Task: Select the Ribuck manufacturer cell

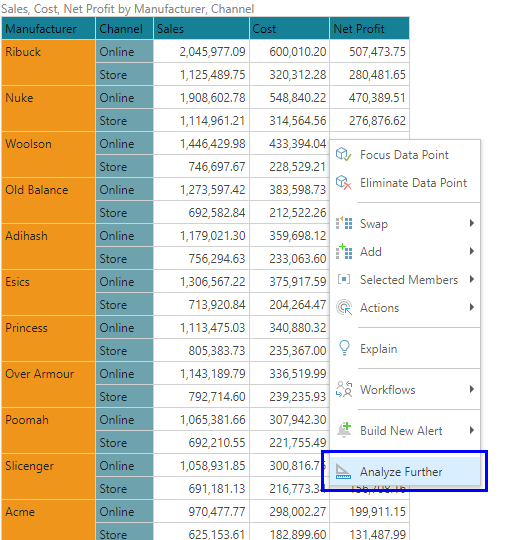Action: pyautogui.click(x=48, y=63)
